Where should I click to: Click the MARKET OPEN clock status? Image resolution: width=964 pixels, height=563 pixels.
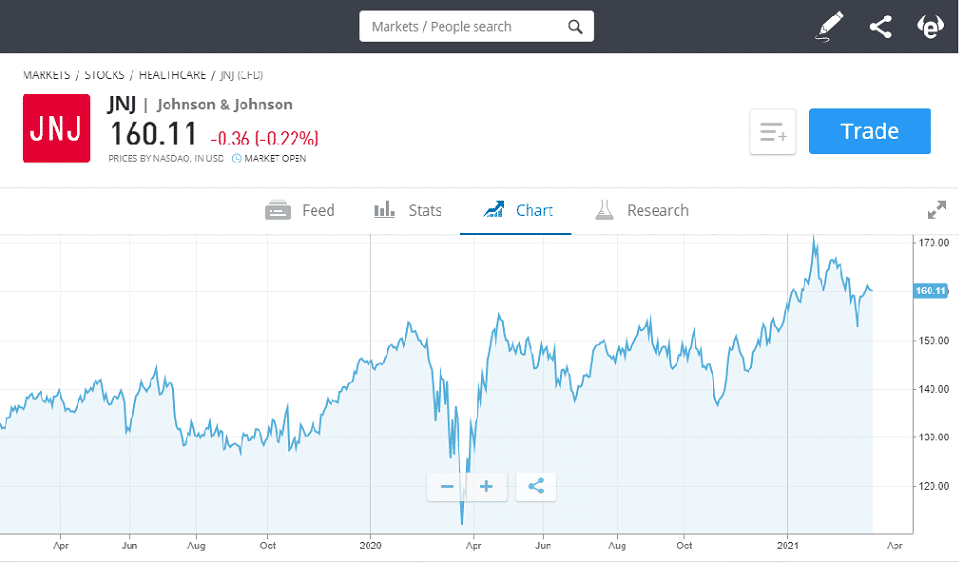pyautogui.click(x=269, y=159)
